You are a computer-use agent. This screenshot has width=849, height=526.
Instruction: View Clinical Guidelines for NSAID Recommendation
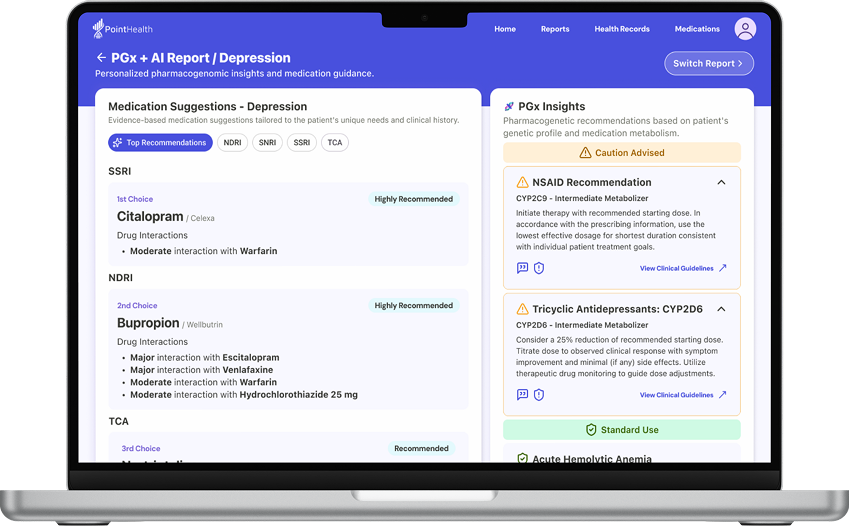[676, 268]
